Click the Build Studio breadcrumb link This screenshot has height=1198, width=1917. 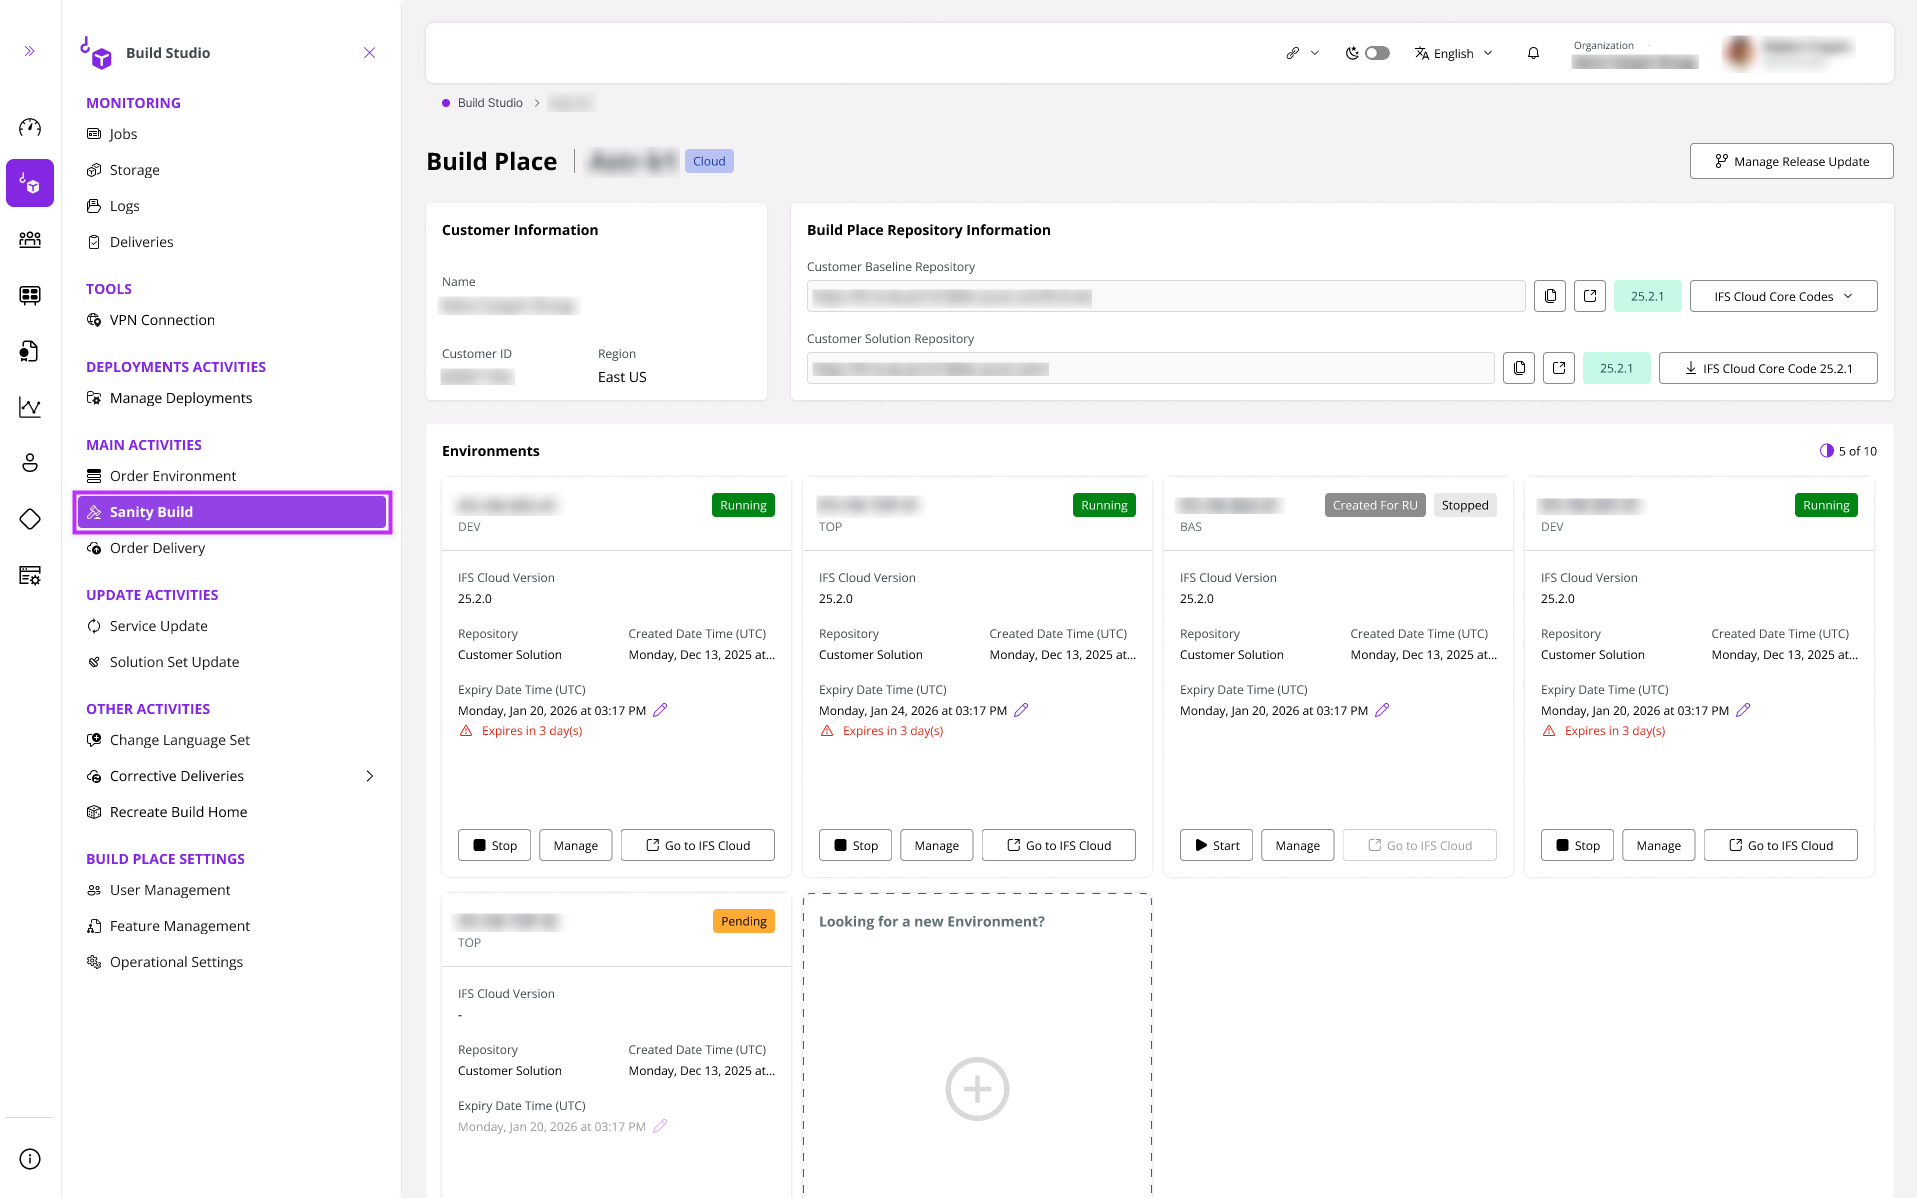[490, 103]
